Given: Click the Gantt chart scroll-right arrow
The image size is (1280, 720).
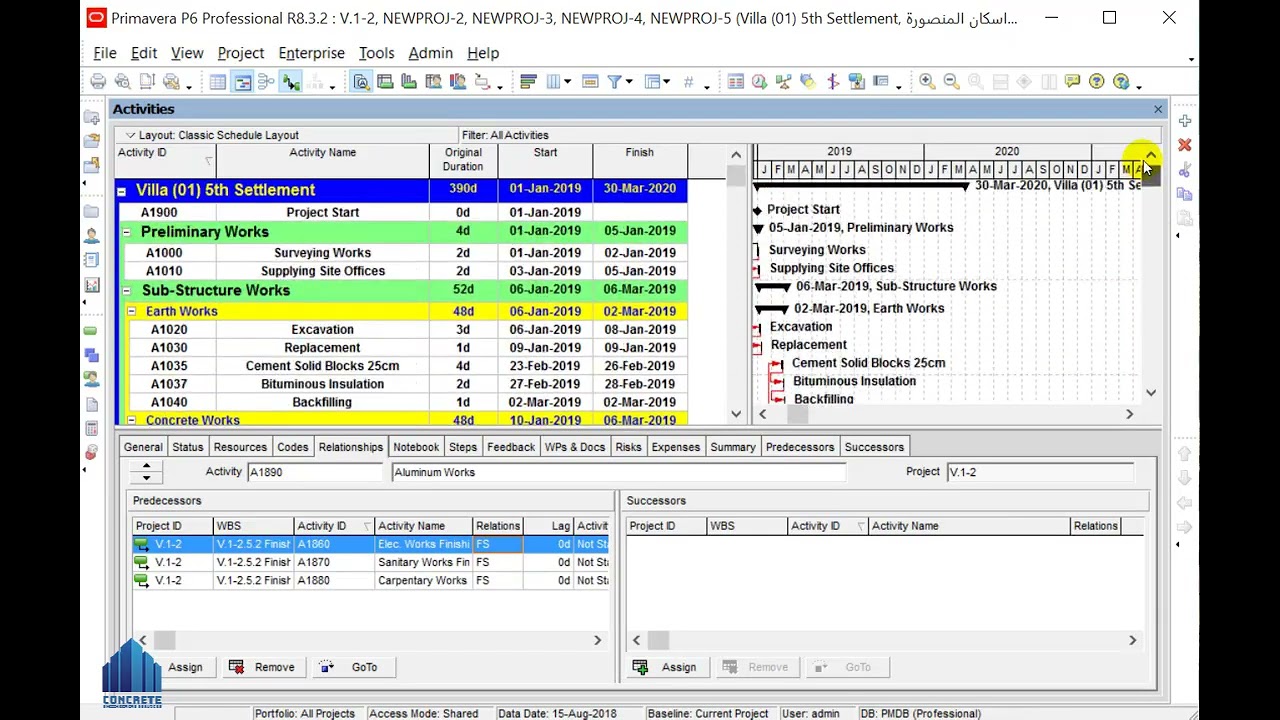Looking at the screenshot, I should point(1129,414).
